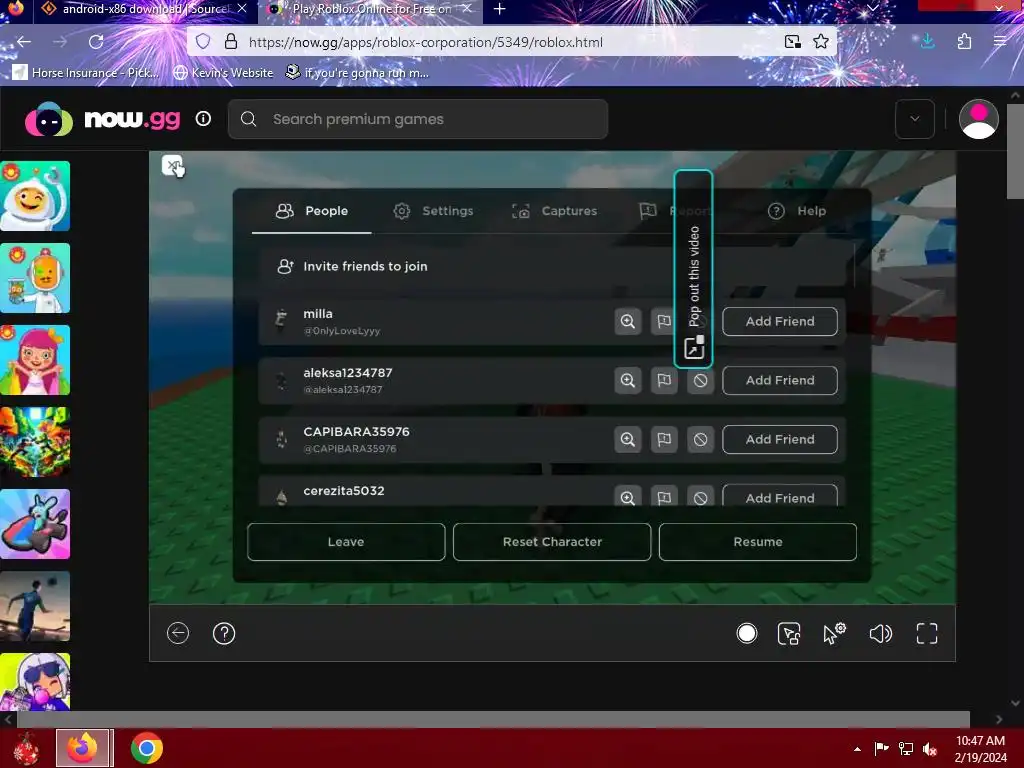Viewport: 1024px width, 768px height.
Task: Open the player help question mark
Action: (224, 633)
